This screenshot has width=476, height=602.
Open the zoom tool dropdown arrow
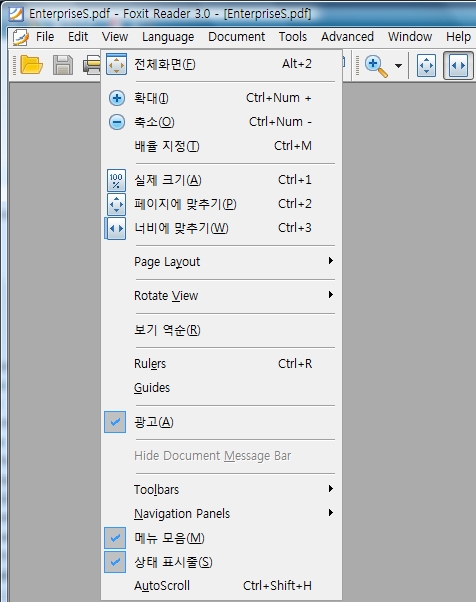[x=398, y=66]
